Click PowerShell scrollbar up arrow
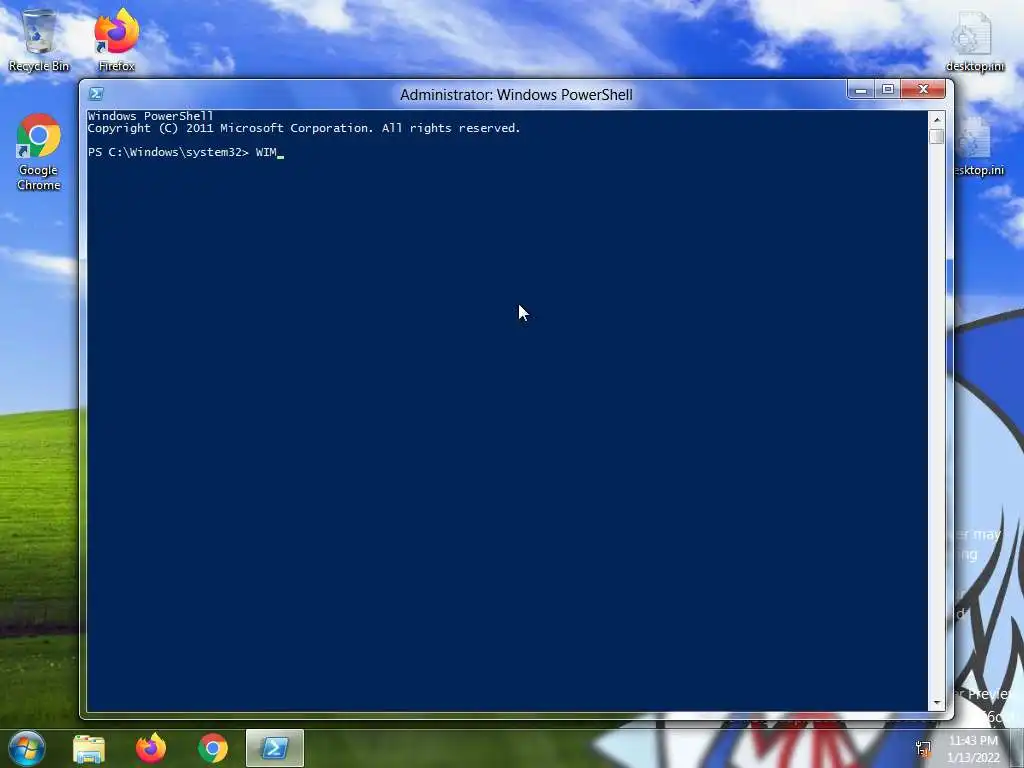Viewport: 1024px width, 768px height. [x=936, y=120]
